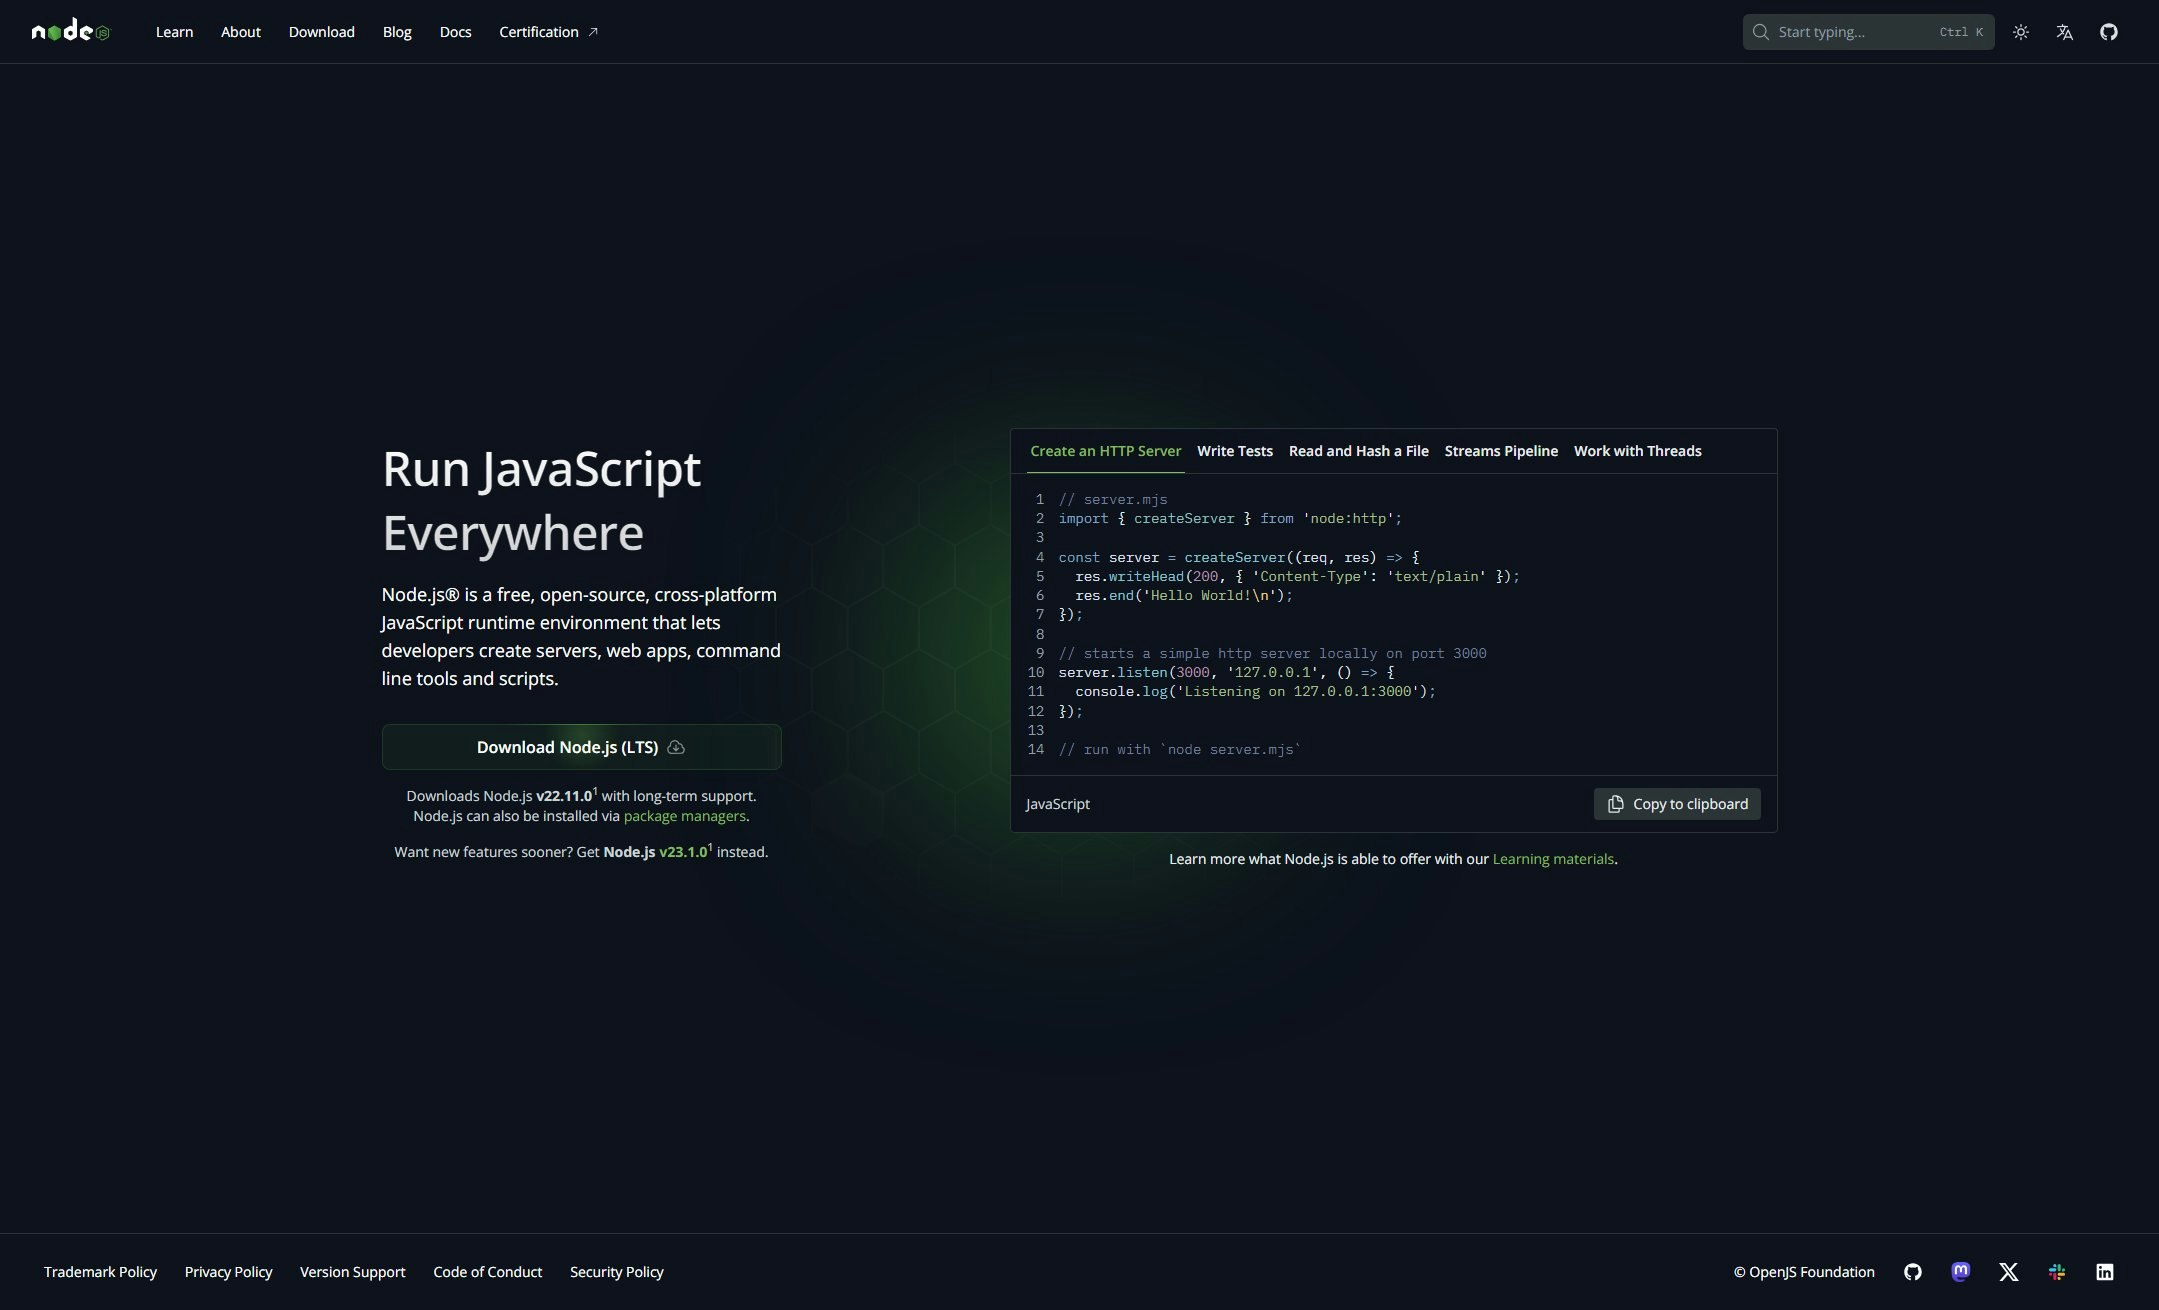Open the Slack icon in the footer
This screenshot has height=1310, width=2159.
(2056, 1271)
